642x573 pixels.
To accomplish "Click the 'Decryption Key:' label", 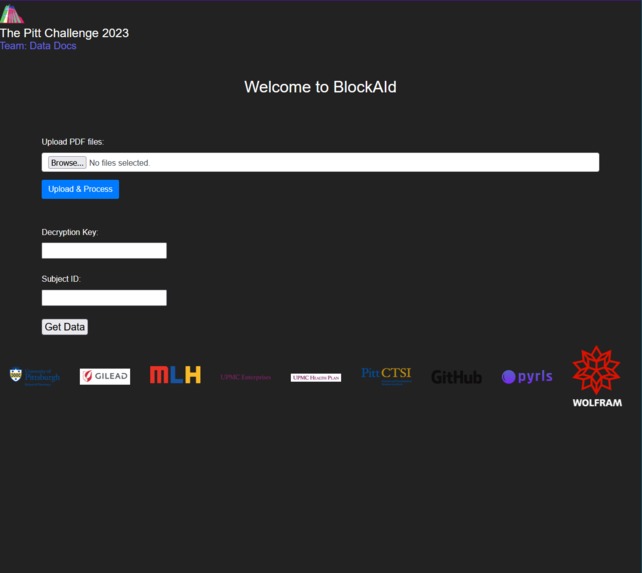I will pyautogui.click(x=70, y=232).
